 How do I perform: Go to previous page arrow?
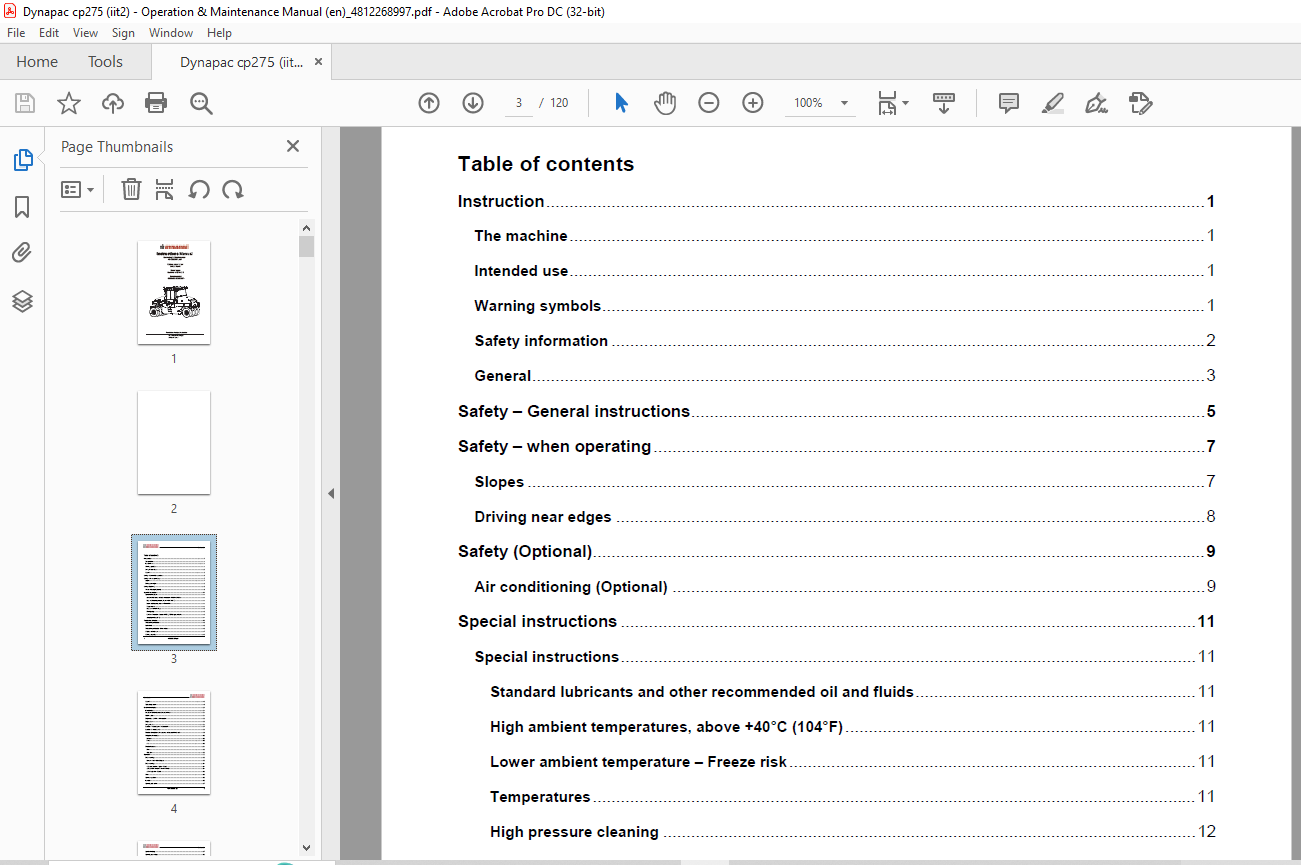click(429, 103)
